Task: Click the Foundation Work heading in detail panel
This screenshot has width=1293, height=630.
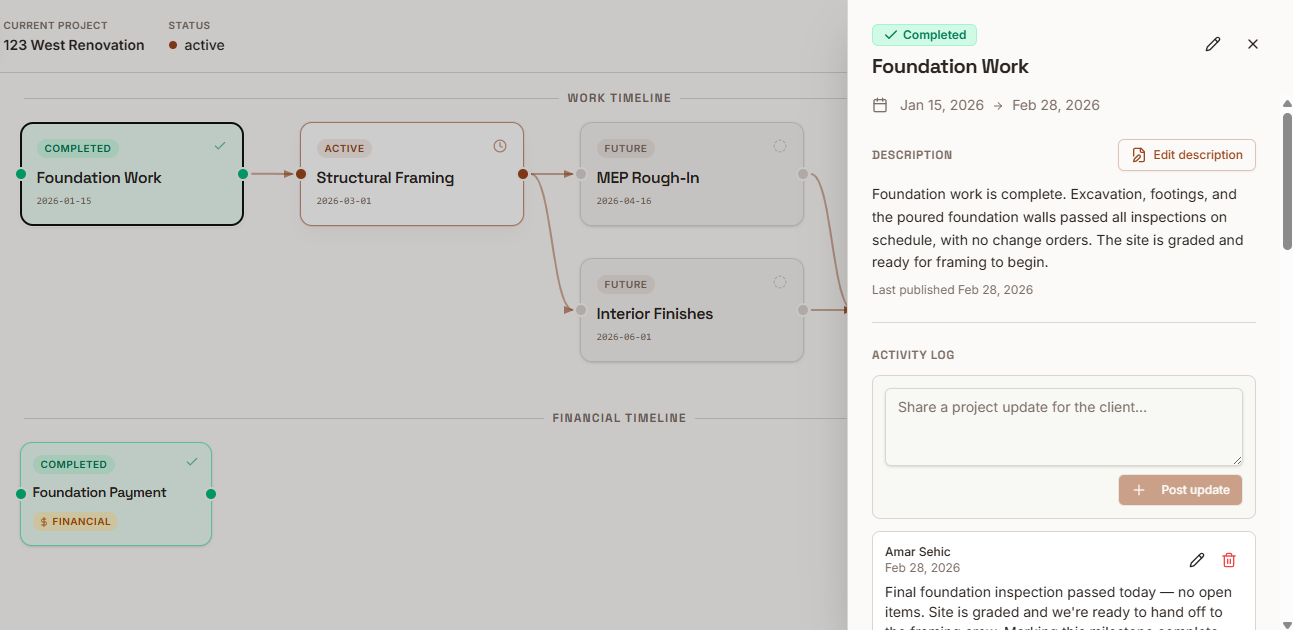Action: [950, 67]
